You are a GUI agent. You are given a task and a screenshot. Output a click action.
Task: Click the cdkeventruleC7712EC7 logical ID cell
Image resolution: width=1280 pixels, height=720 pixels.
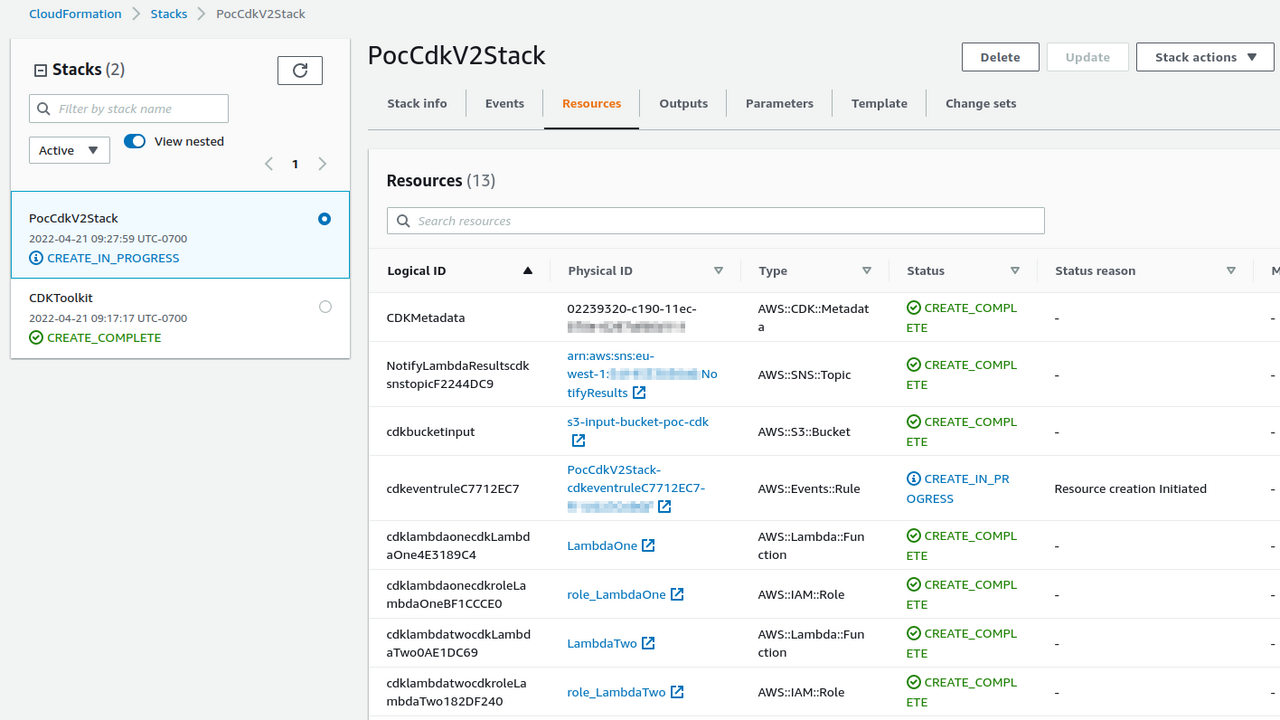click(x=453, y=489)
